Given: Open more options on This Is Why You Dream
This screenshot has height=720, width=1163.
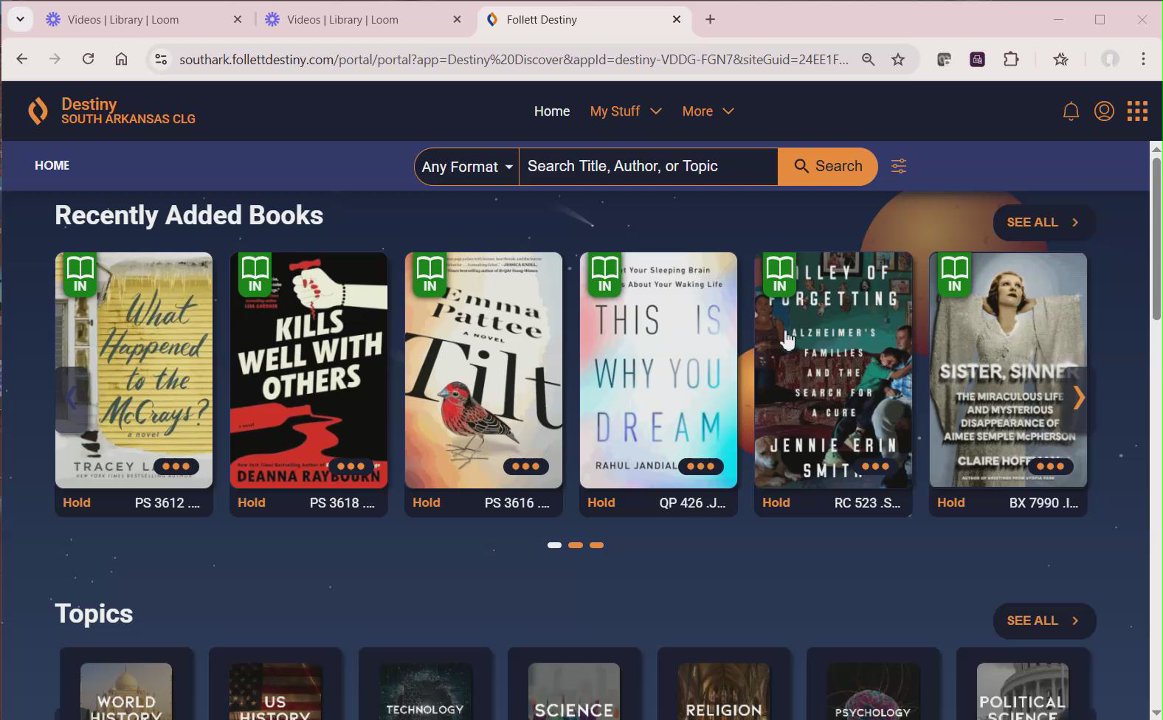Looking at the screenshot, I should pos(700,466).
